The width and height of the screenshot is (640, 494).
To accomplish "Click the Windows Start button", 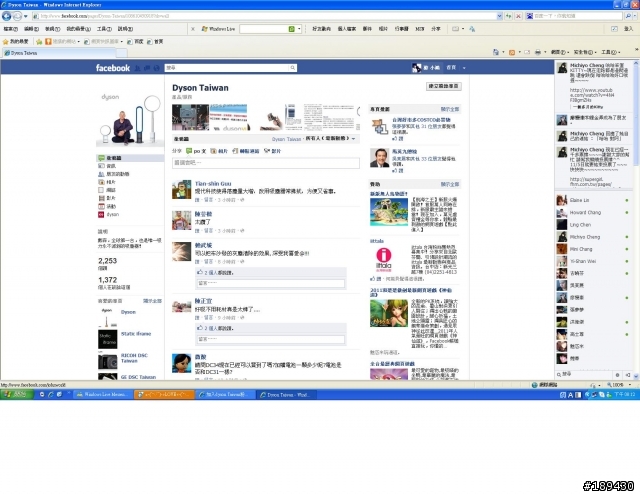I will click(17, 394).
